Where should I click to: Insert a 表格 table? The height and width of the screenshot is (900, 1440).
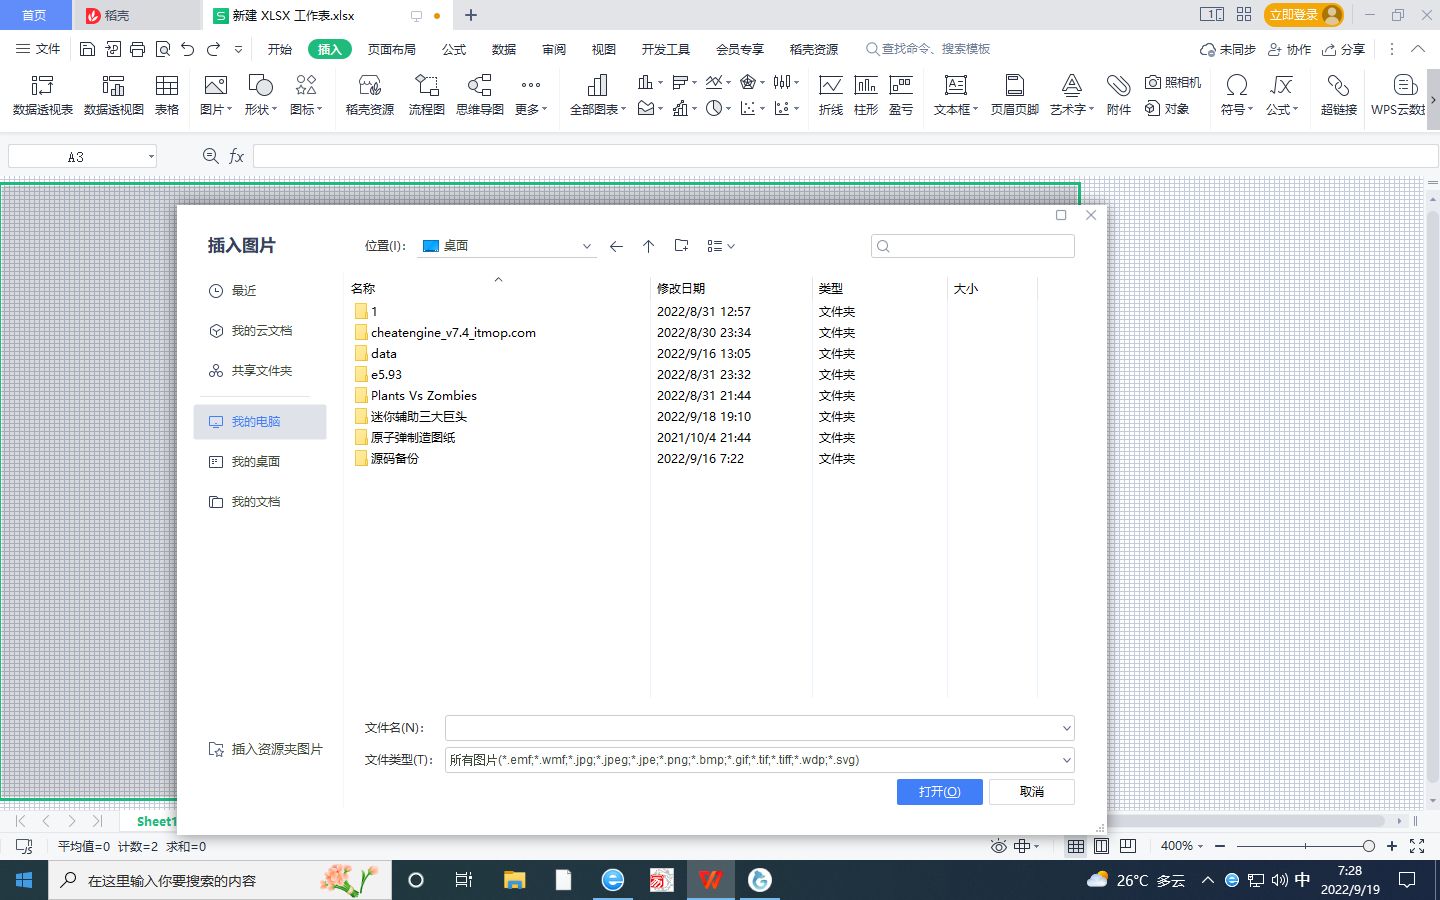point(167,95)
